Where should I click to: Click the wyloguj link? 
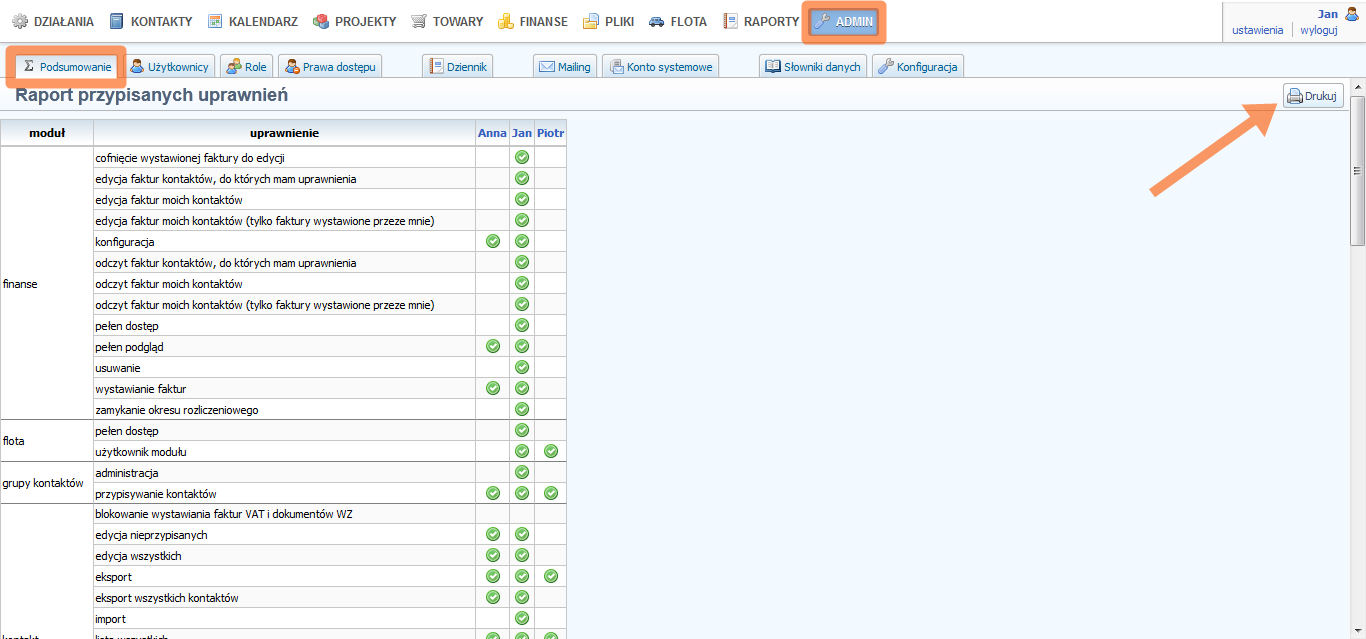[1318, 30]
